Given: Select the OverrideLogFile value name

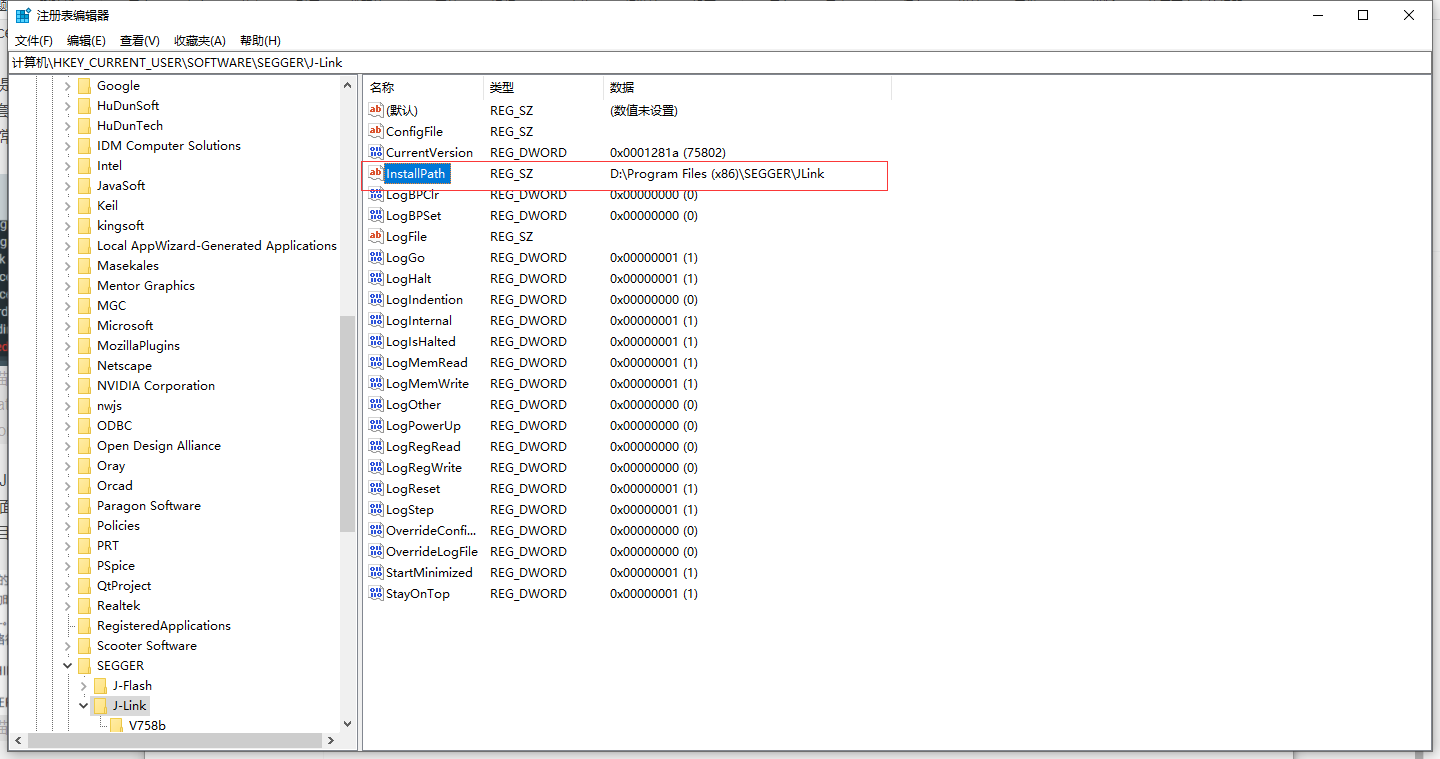Looking at the screenshot, I should 432,551.
